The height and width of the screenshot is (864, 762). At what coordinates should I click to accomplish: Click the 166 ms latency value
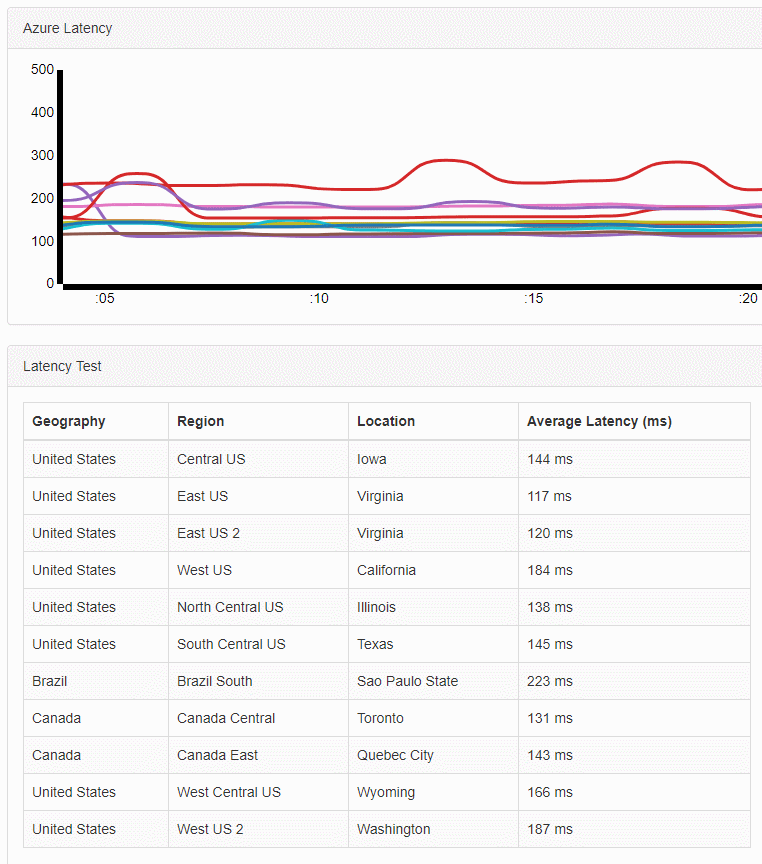[x=550, y=792]
